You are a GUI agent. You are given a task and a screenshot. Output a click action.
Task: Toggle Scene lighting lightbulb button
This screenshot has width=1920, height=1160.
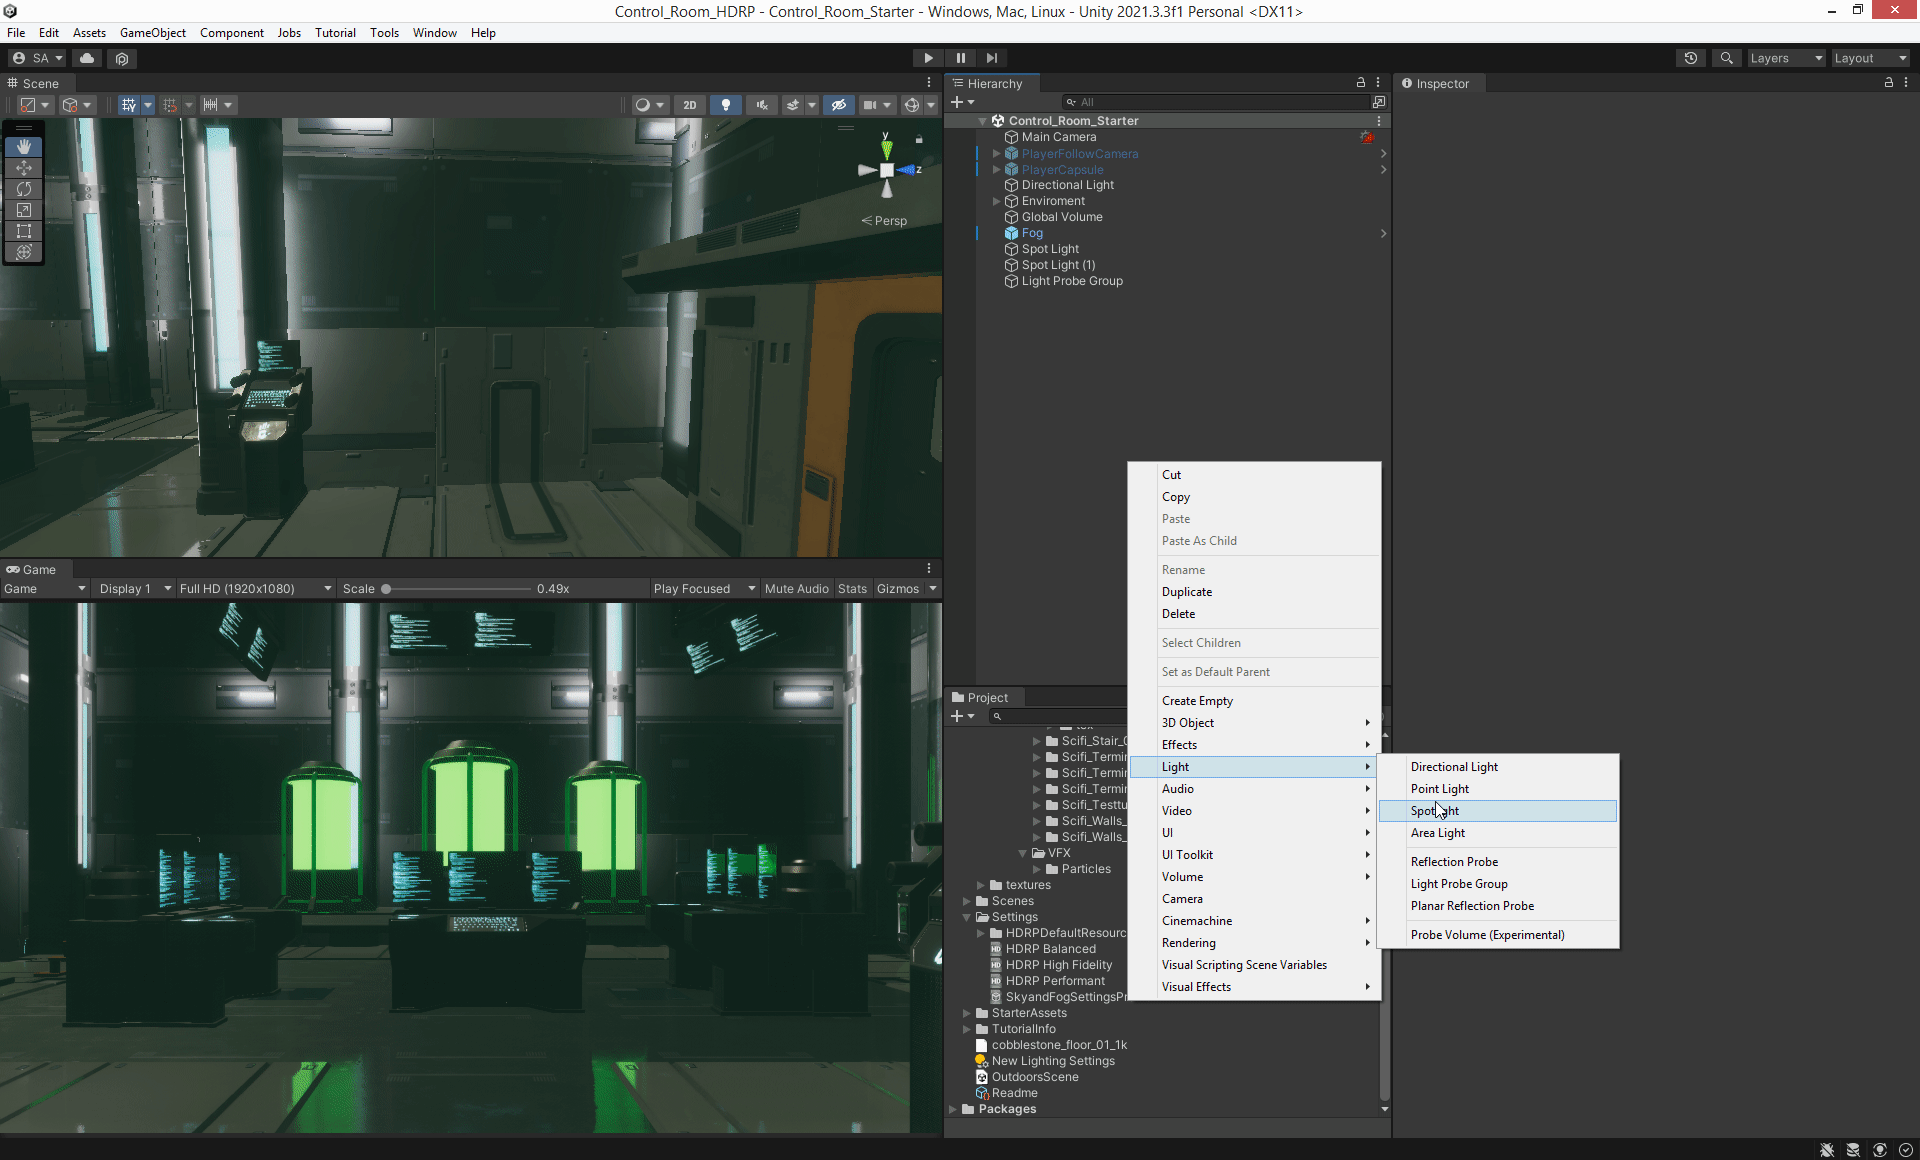pos(725,105)
